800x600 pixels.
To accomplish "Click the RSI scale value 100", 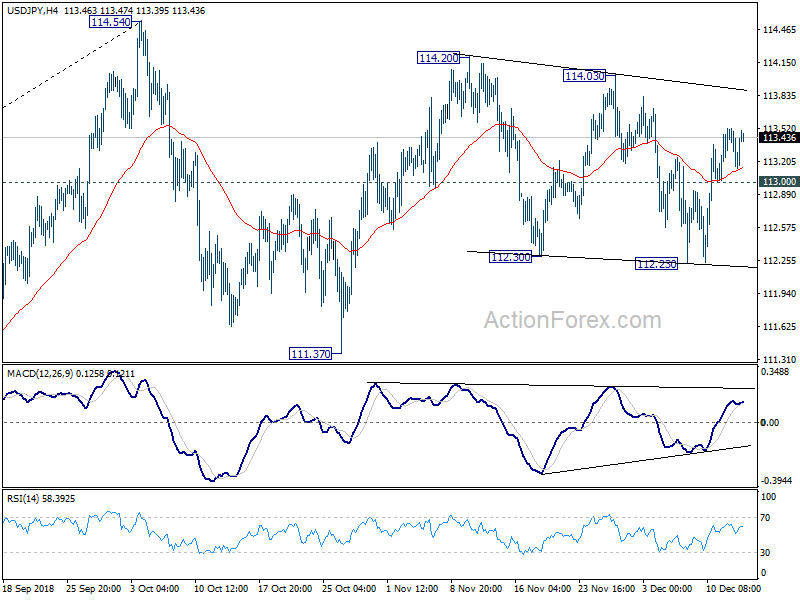I will (768, 496).
